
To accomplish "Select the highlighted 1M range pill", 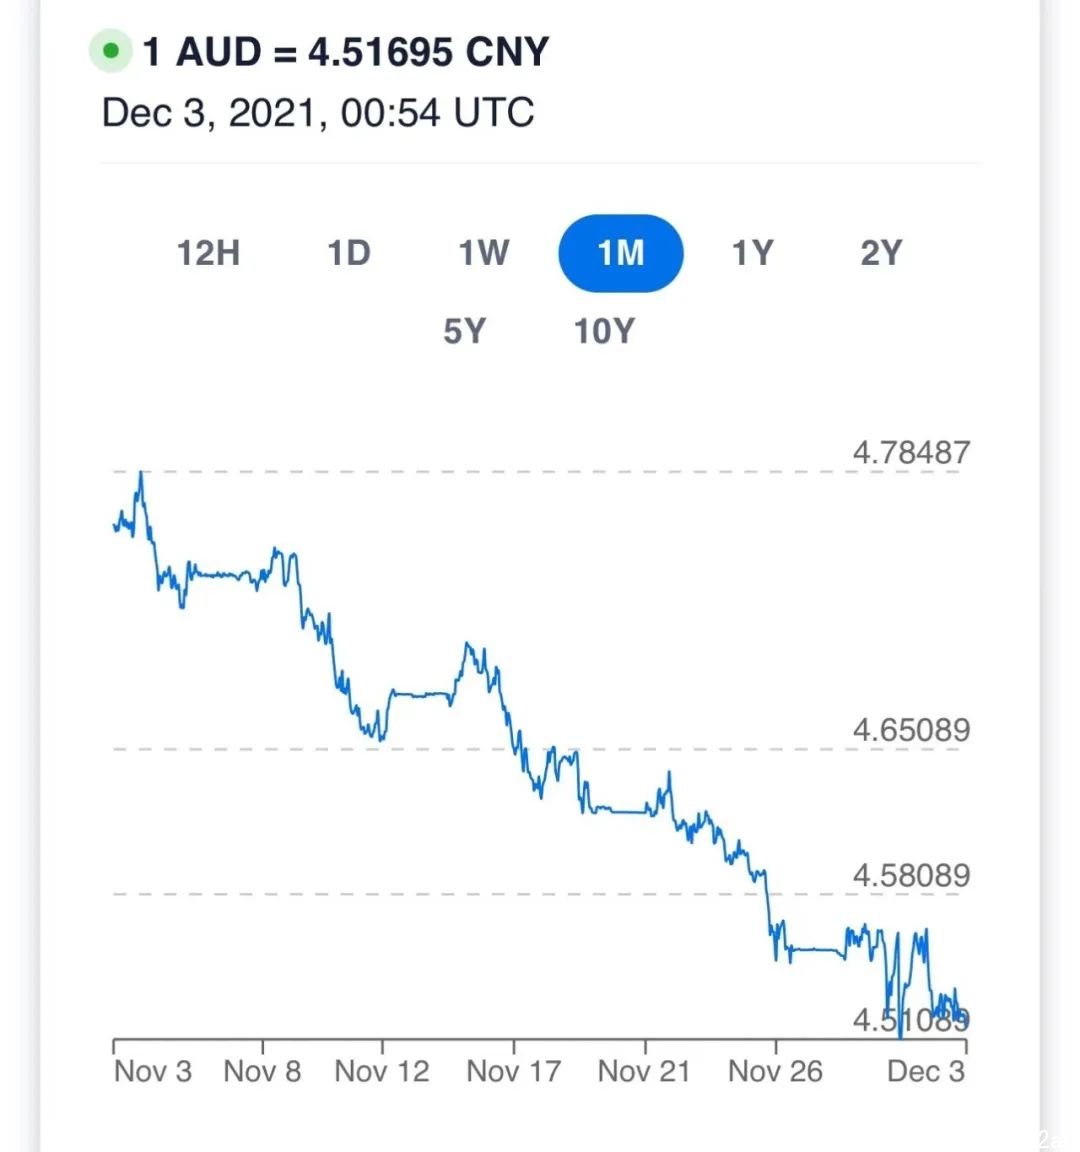I will point(621,253).
